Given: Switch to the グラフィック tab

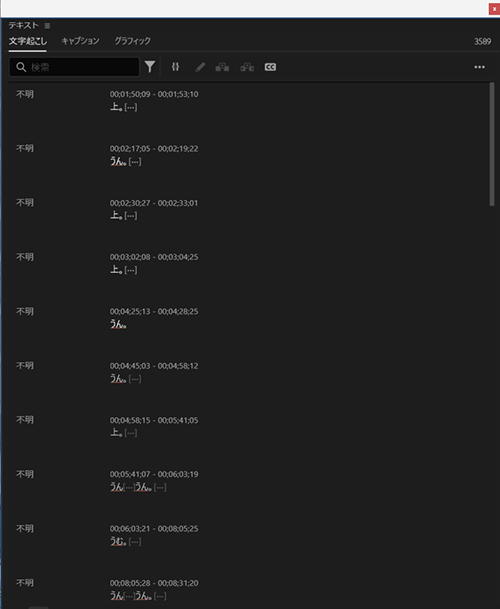Looking at the screenshot, I should point(132,41).
